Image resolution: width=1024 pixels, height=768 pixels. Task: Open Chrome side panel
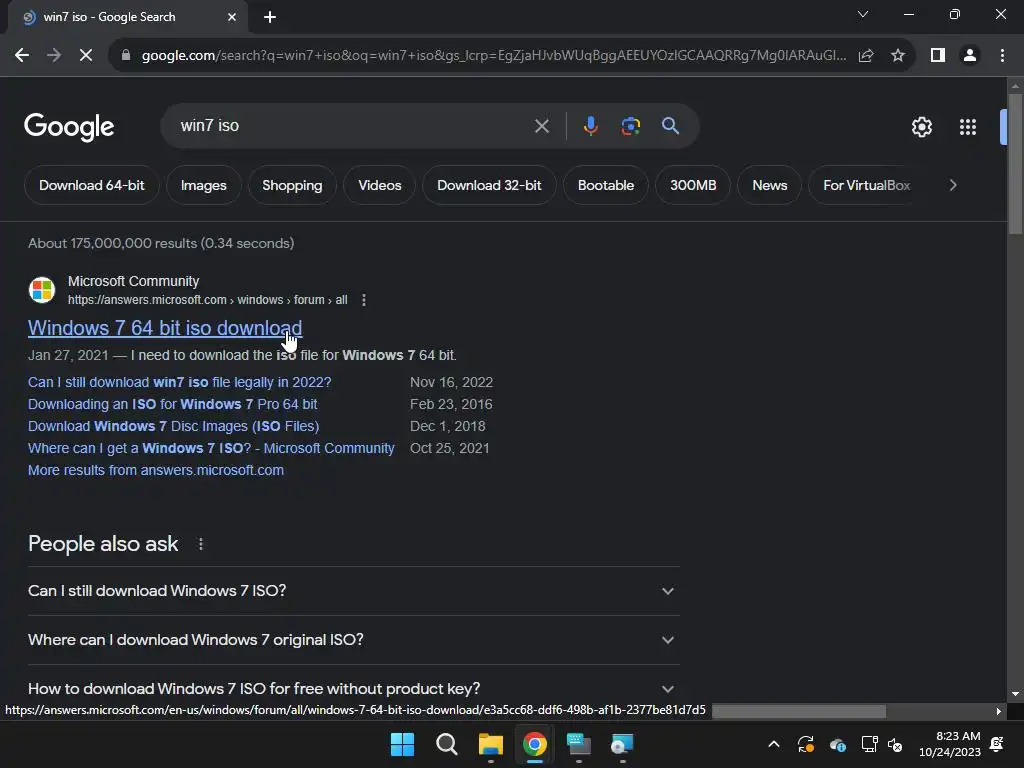938,56
